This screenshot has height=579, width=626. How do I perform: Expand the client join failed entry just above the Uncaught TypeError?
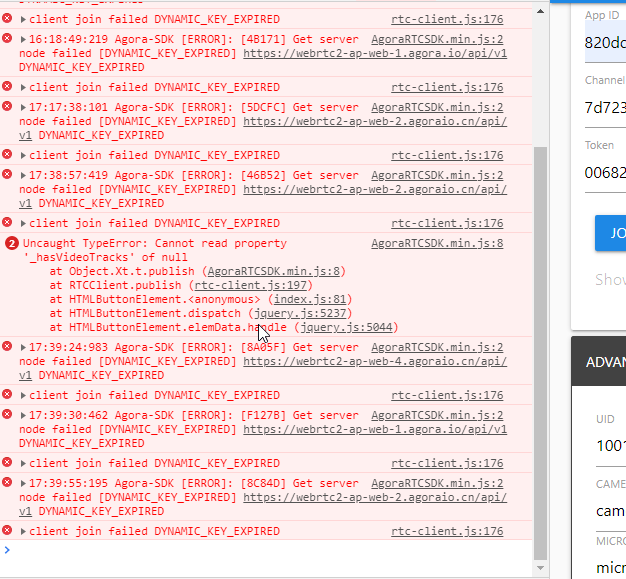pyautogui.click(x=23, y=224)
